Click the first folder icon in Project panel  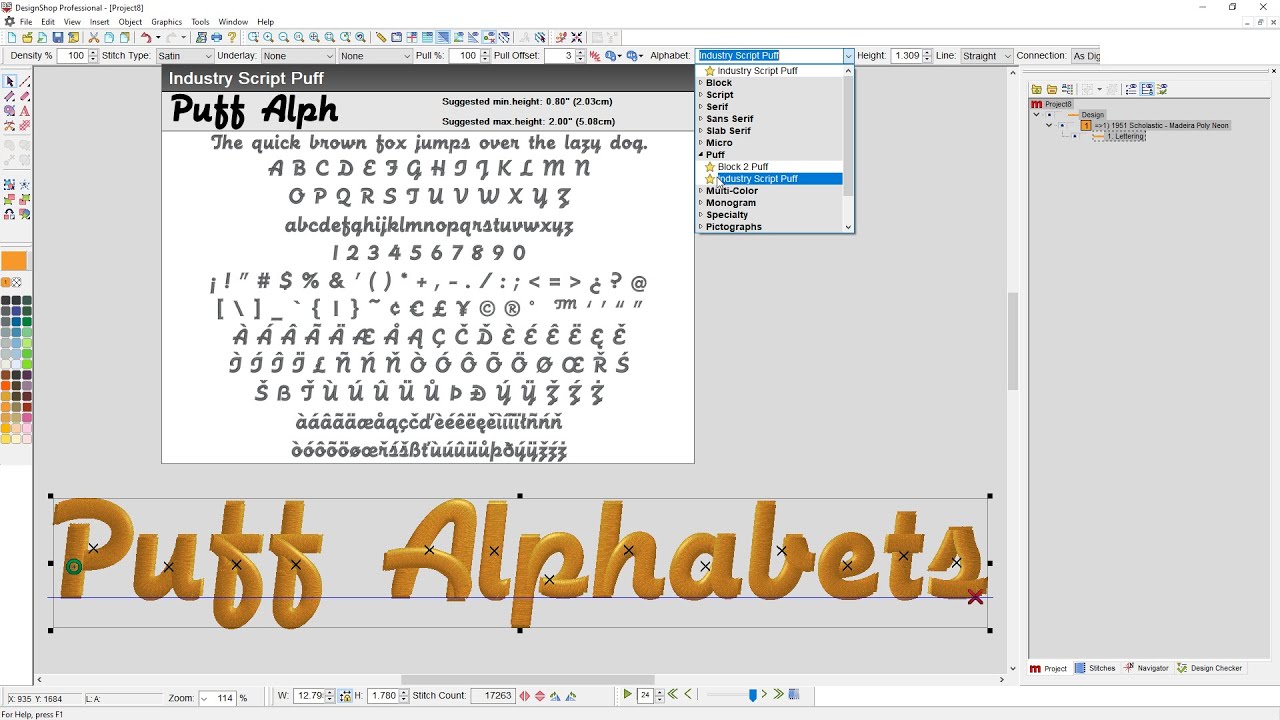pos(1037,89)
